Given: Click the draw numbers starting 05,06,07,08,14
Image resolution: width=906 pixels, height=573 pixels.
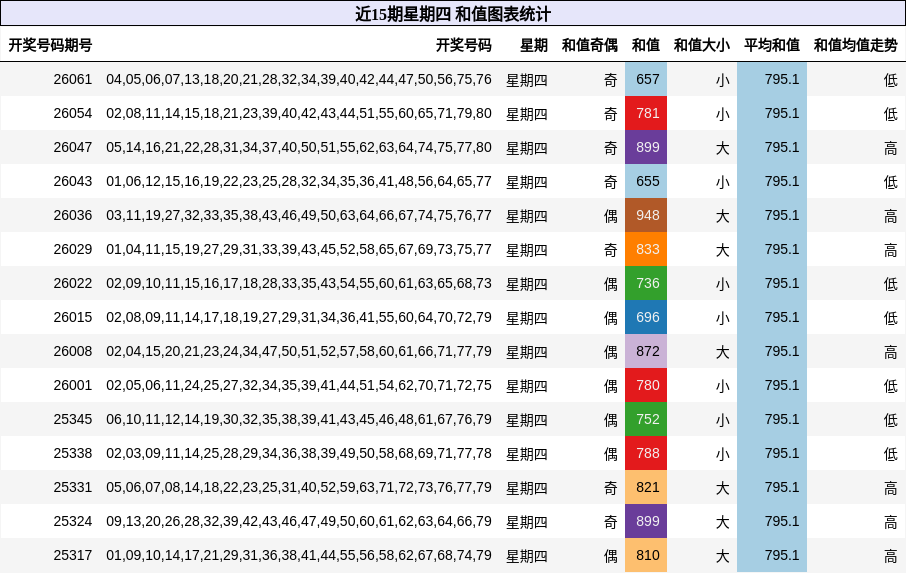Looking at the screenshot, I should pyautogui.click(x=299, y=488).
